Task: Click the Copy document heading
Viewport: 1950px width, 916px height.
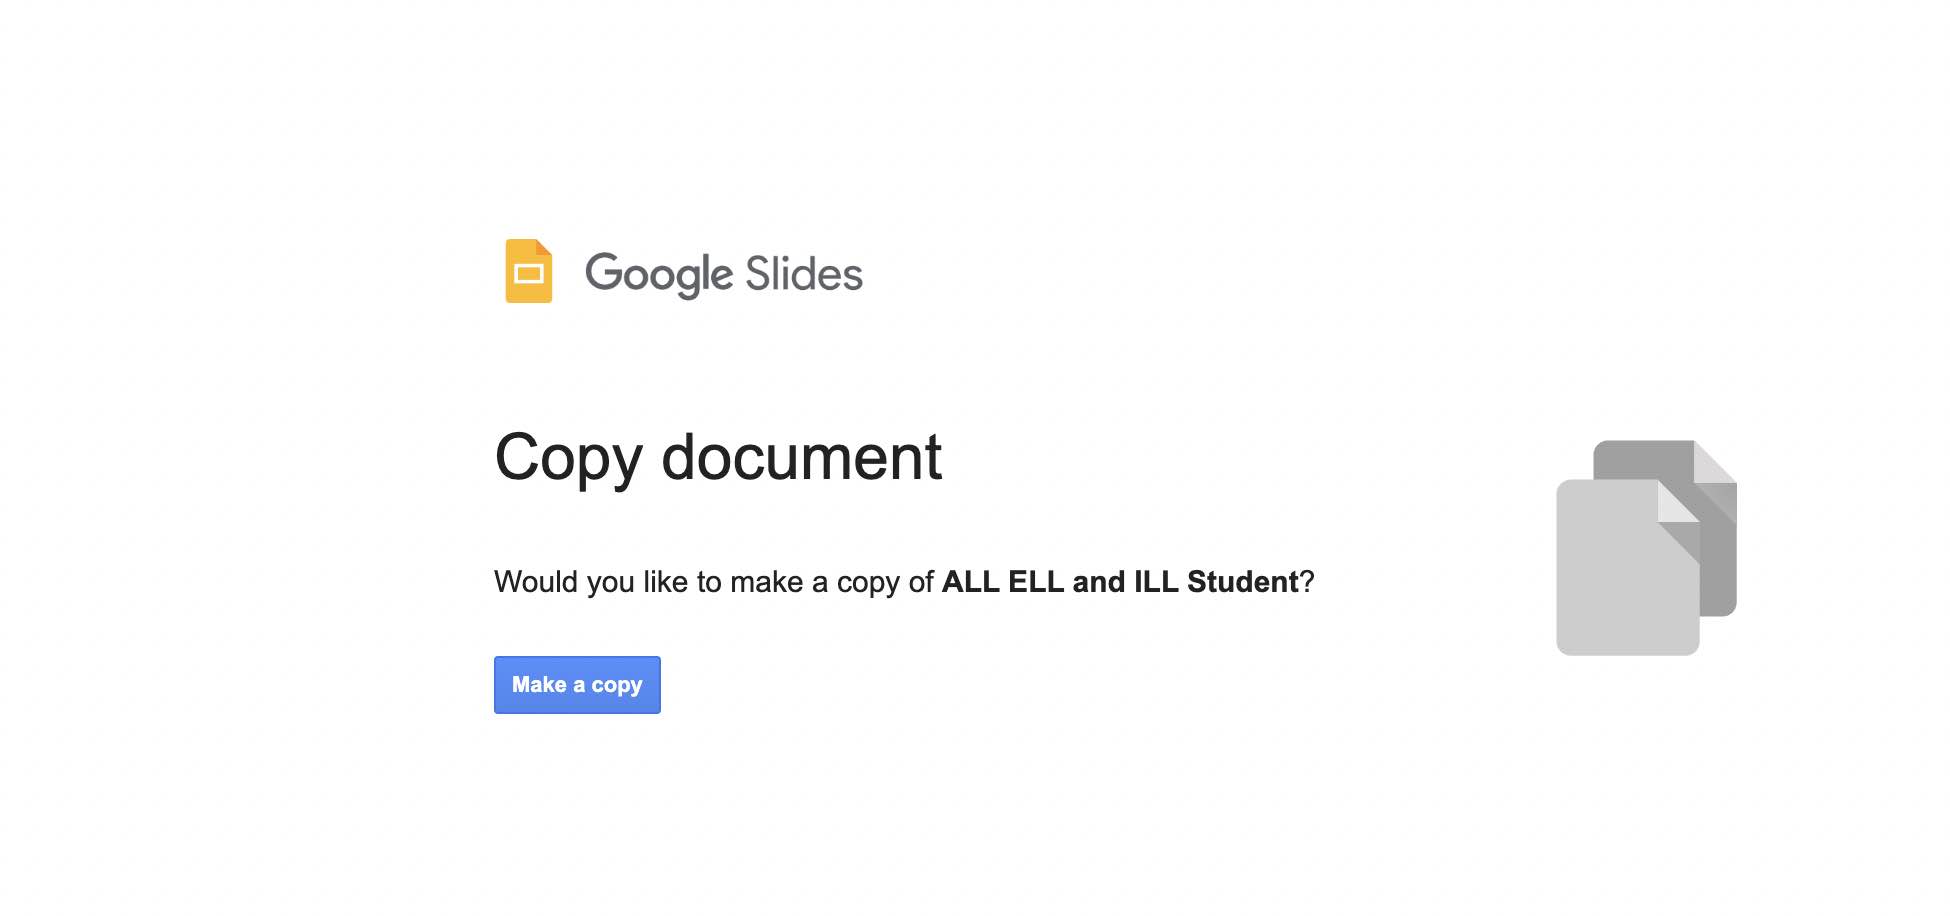Action: pos(718,458)
